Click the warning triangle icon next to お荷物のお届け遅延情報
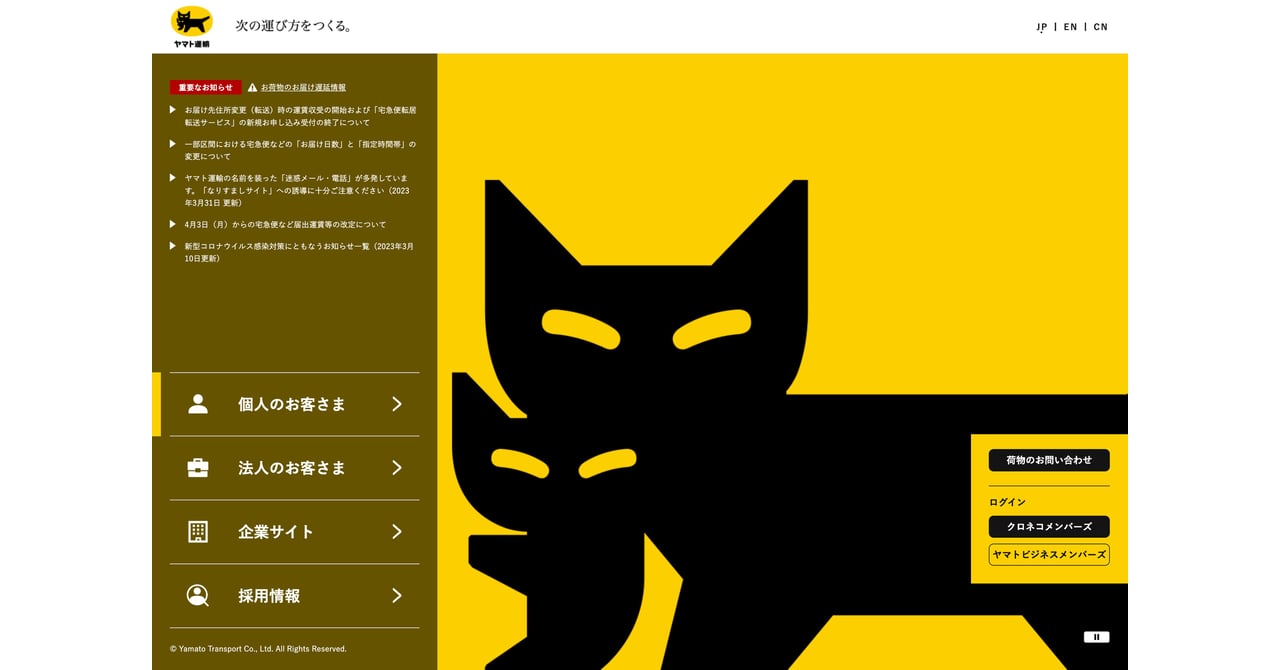 coord(252,87)
